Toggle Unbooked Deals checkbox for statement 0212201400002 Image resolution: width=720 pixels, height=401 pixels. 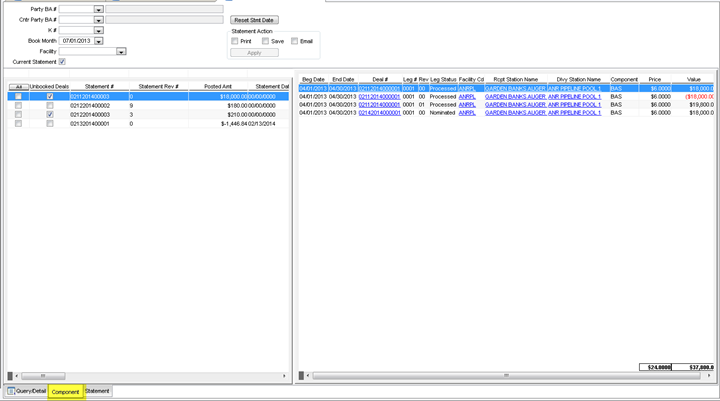(50, 106)
